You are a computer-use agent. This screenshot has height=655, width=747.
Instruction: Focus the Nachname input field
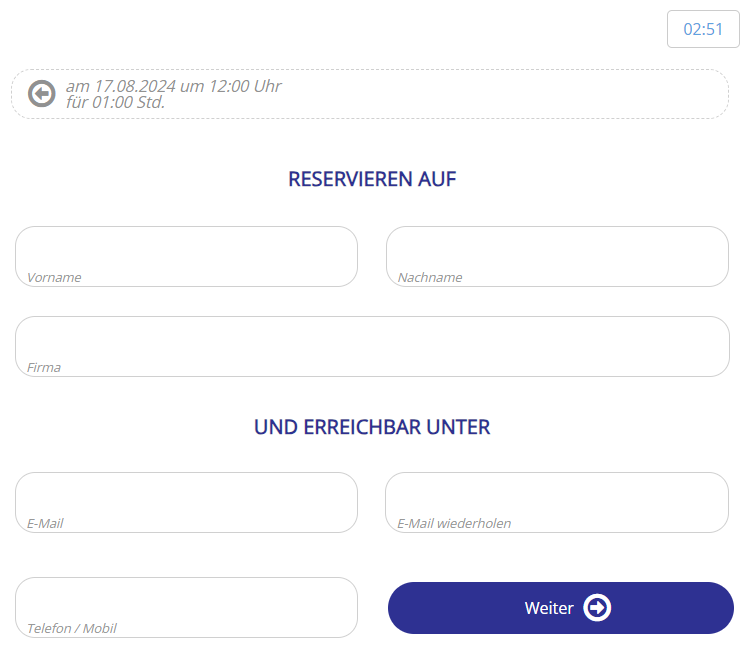click(x=557, y=254)
